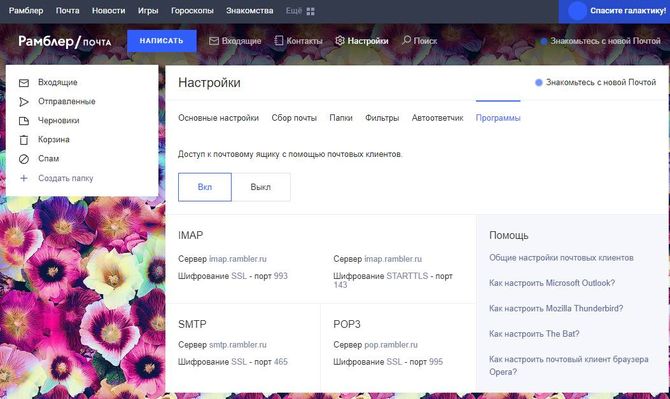This screenshot has width=670, height=399.
Task: Click imap.rambler.ru under SSL port 993
Action: [238, 259]
